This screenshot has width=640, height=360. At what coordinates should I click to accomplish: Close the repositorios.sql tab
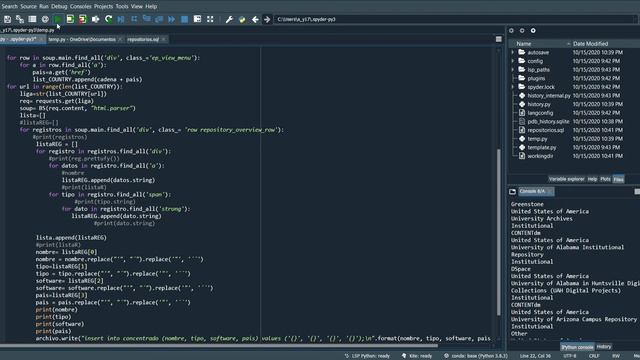click(164, 40)
